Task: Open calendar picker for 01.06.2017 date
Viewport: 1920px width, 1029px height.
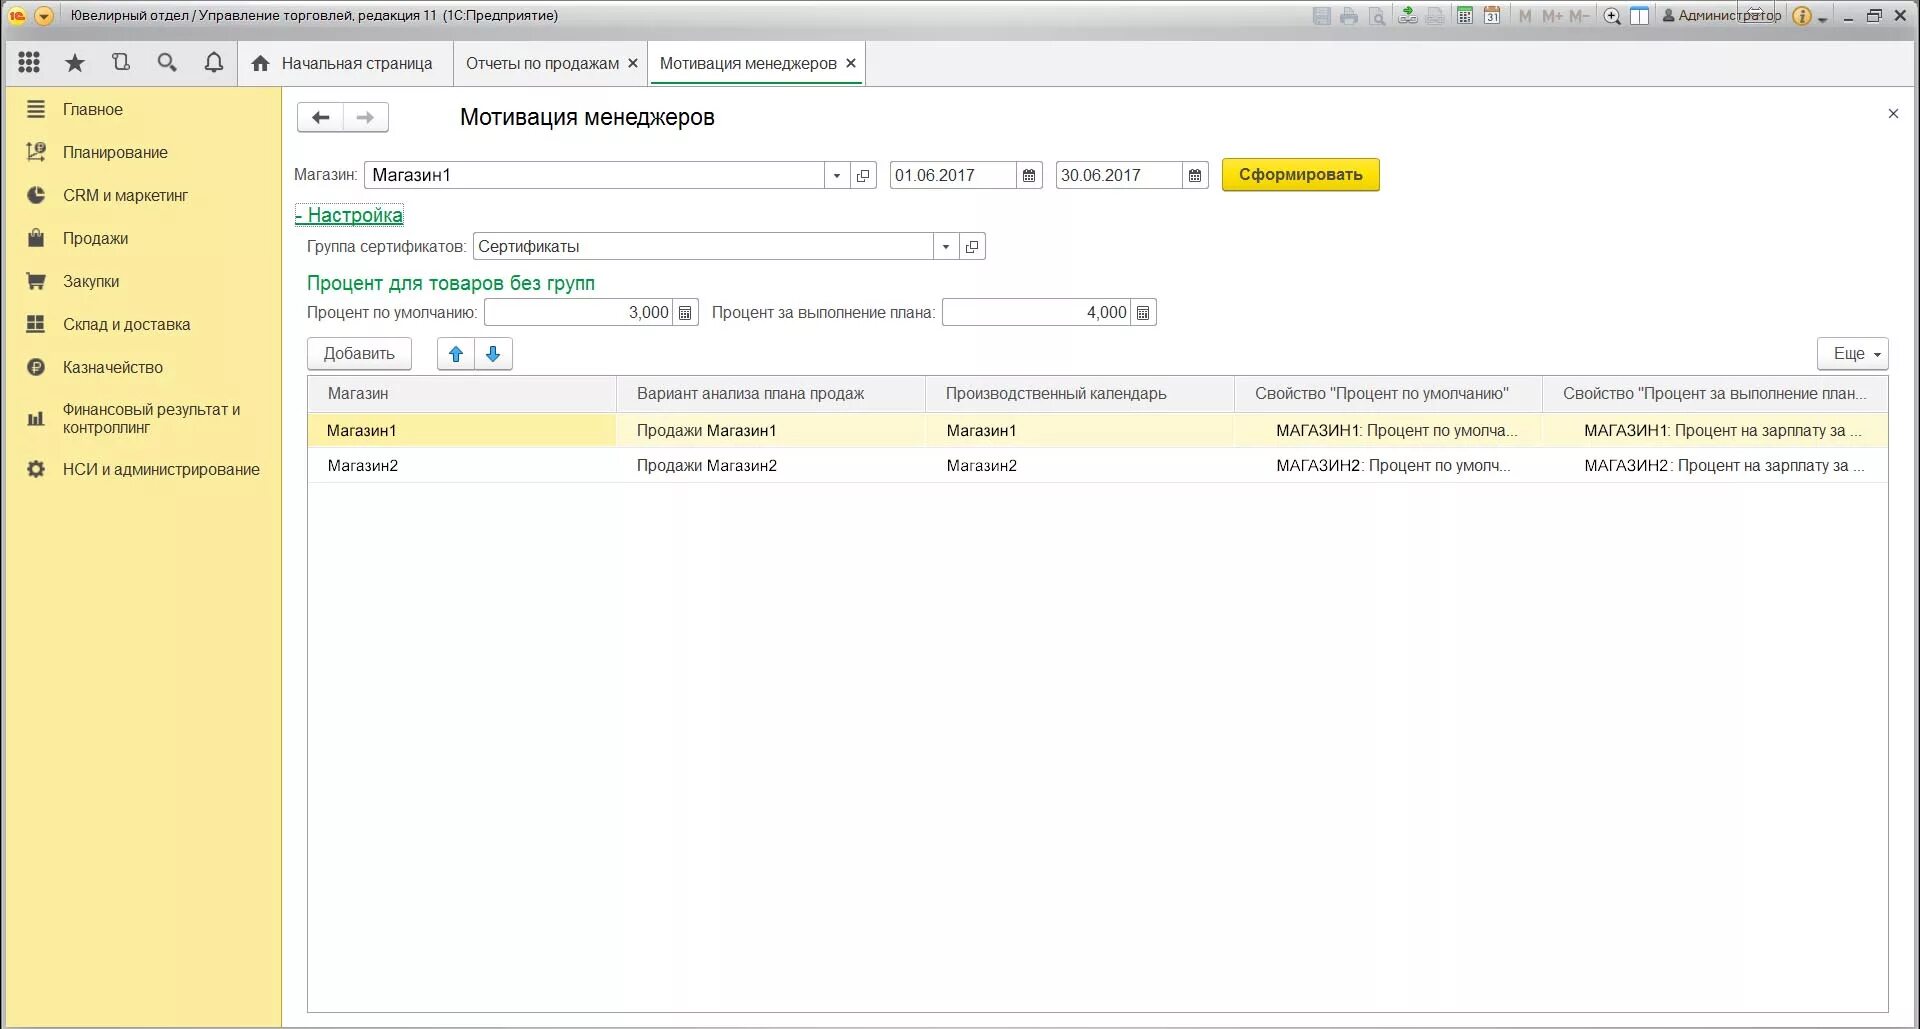Action: 1029,175
